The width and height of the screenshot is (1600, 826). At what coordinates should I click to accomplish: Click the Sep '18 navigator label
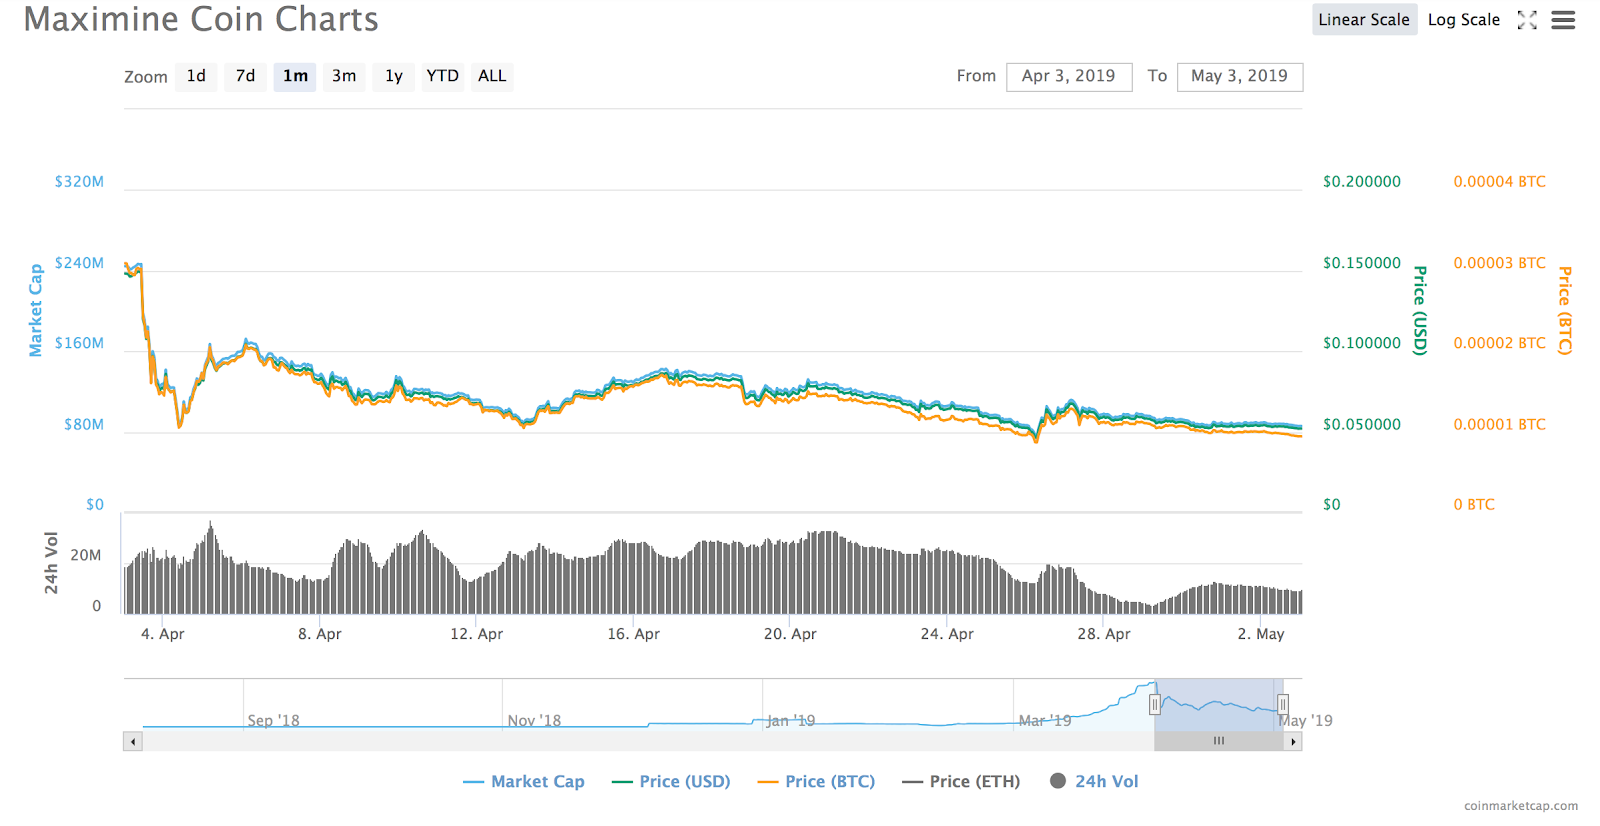click(273, 721)
